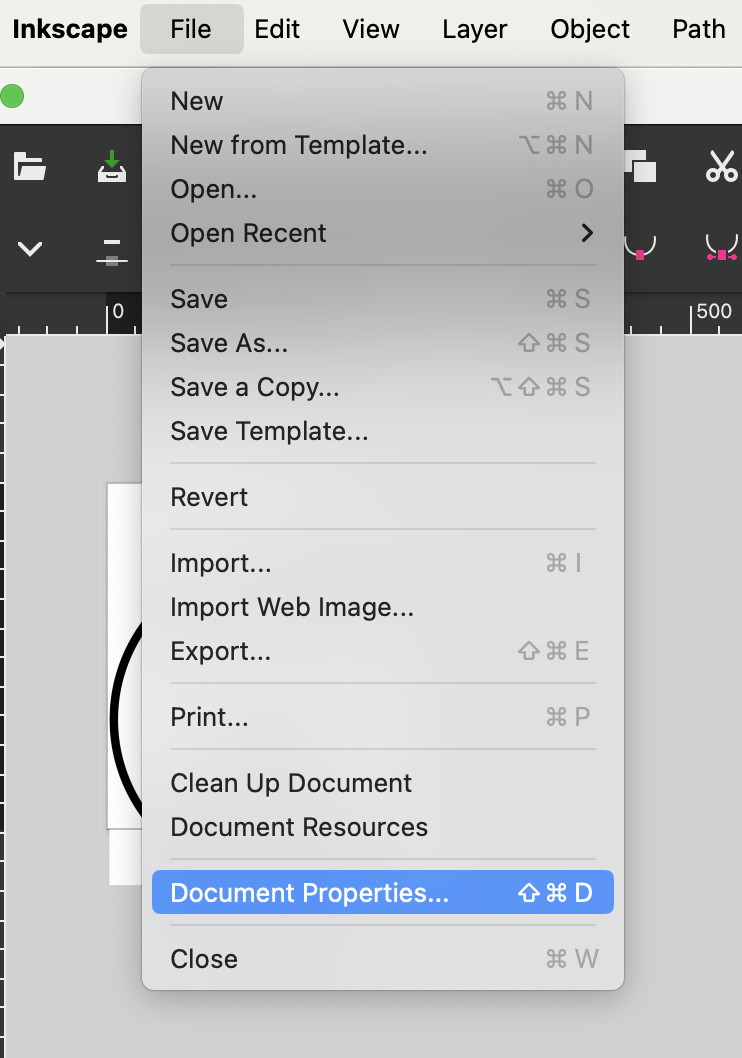Choose Revert menu item

382,497
